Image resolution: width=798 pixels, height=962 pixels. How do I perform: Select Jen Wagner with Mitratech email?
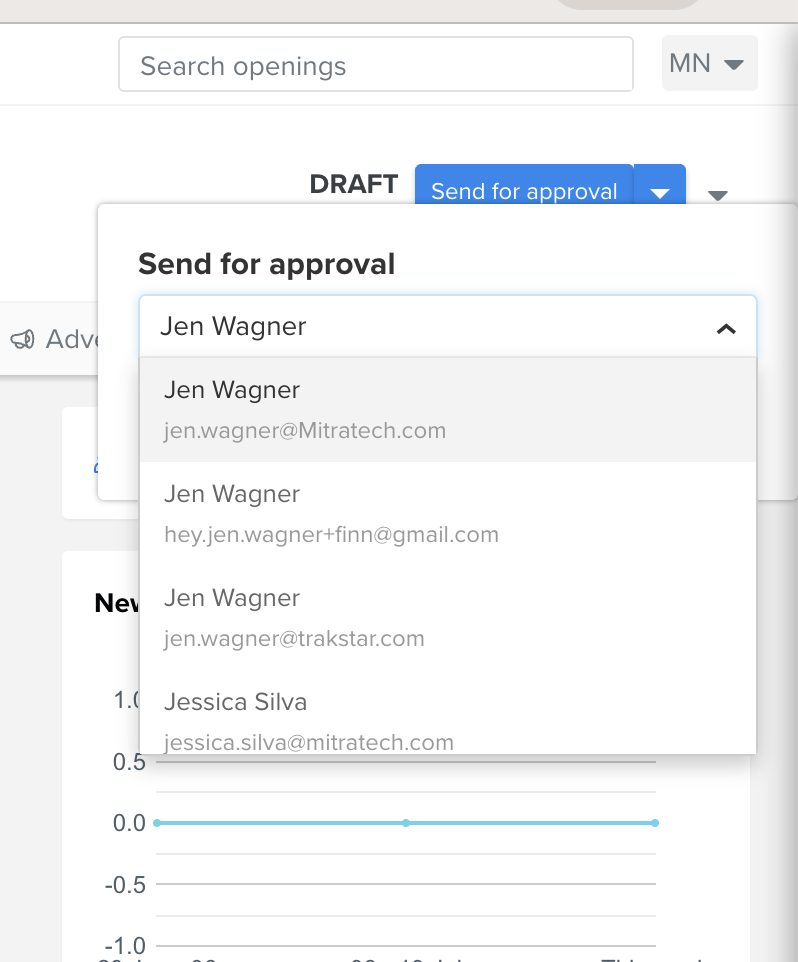448,410
